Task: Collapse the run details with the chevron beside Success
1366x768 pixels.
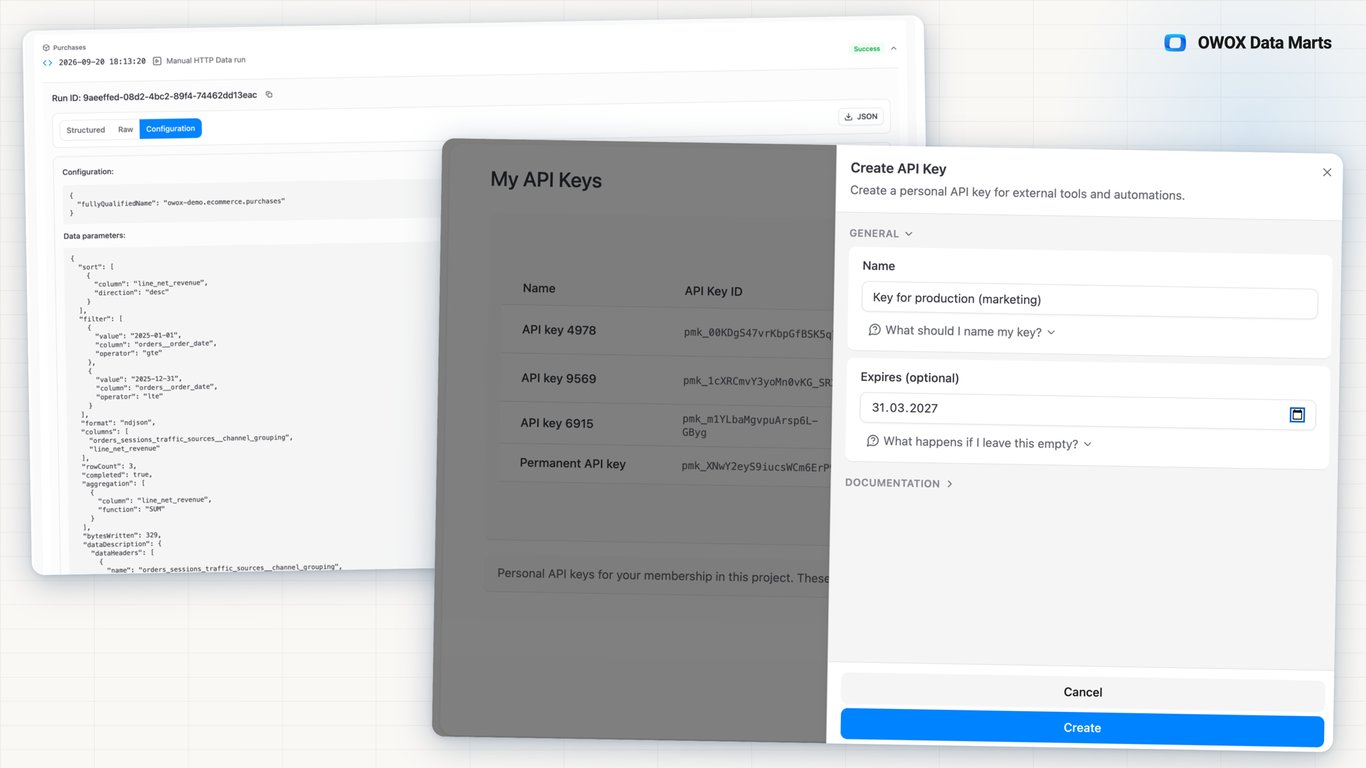Action: [893, 48]
